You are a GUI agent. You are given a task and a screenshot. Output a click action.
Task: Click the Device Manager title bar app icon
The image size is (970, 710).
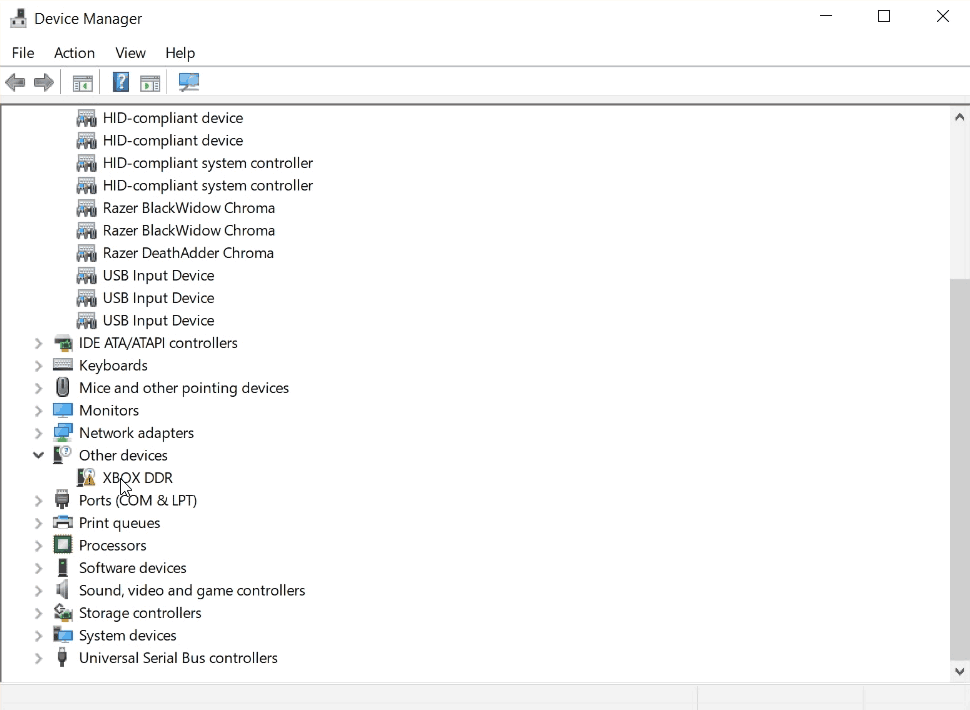click(x=18, y=19)
